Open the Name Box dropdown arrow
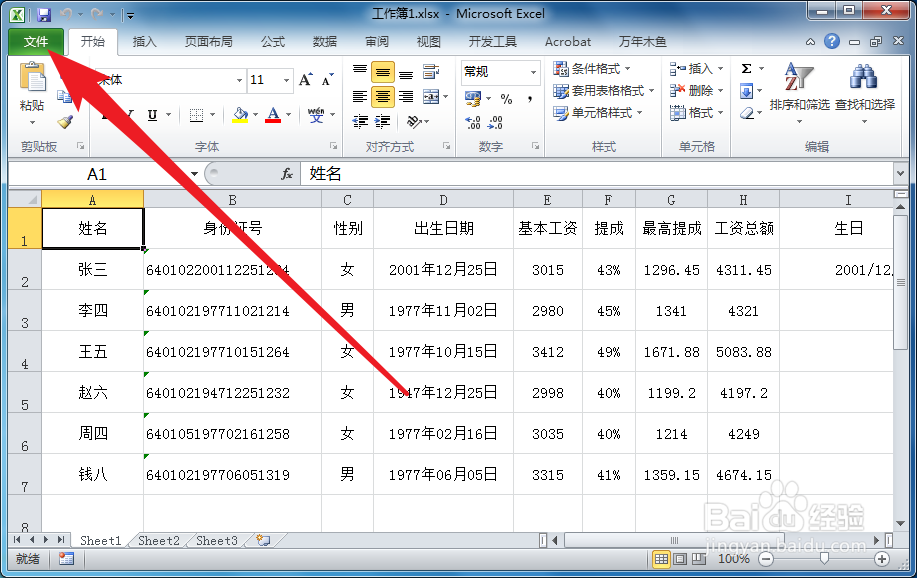917x578 pixels. tap(194, 174)
